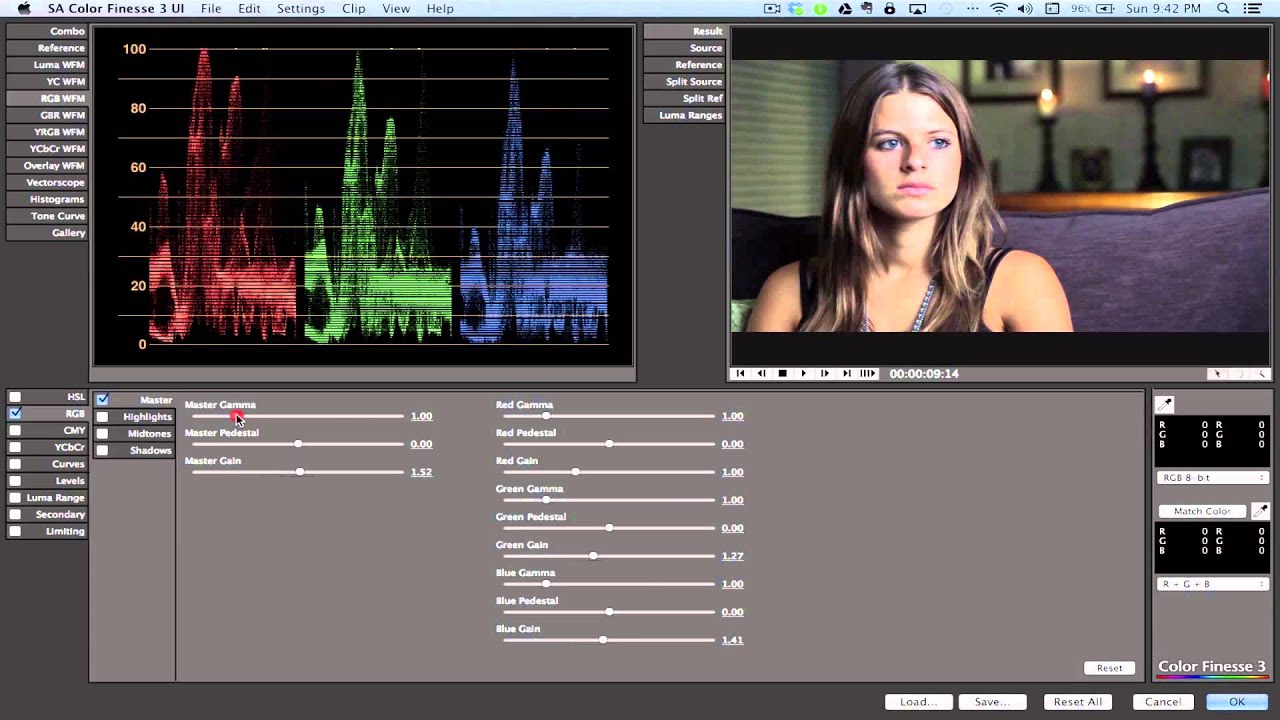Pick a color sample with the top eyedropper

coord(1164,404)
